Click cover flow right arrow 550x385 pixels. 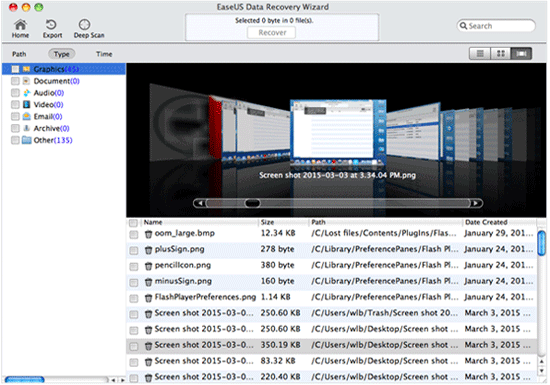[x=476, y=203]
